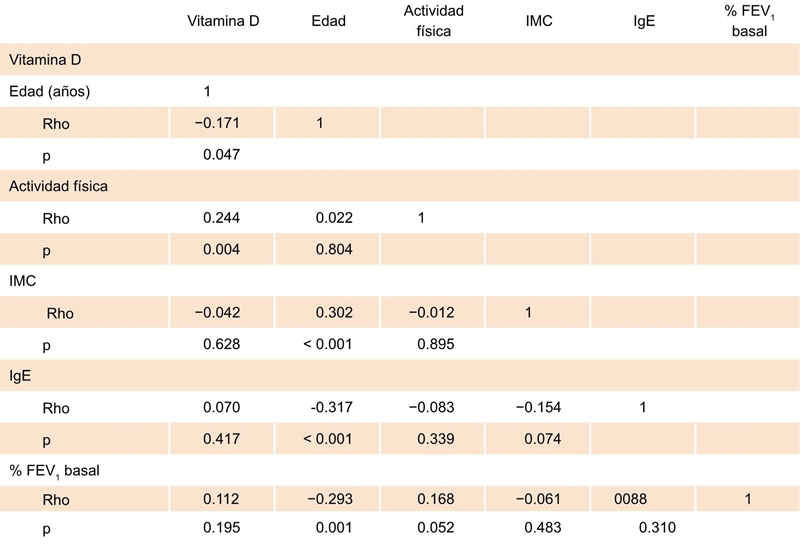Select the p-value cell showing 0.804
This screenshot has width=800, height=547.
click(x=332, y=249)
